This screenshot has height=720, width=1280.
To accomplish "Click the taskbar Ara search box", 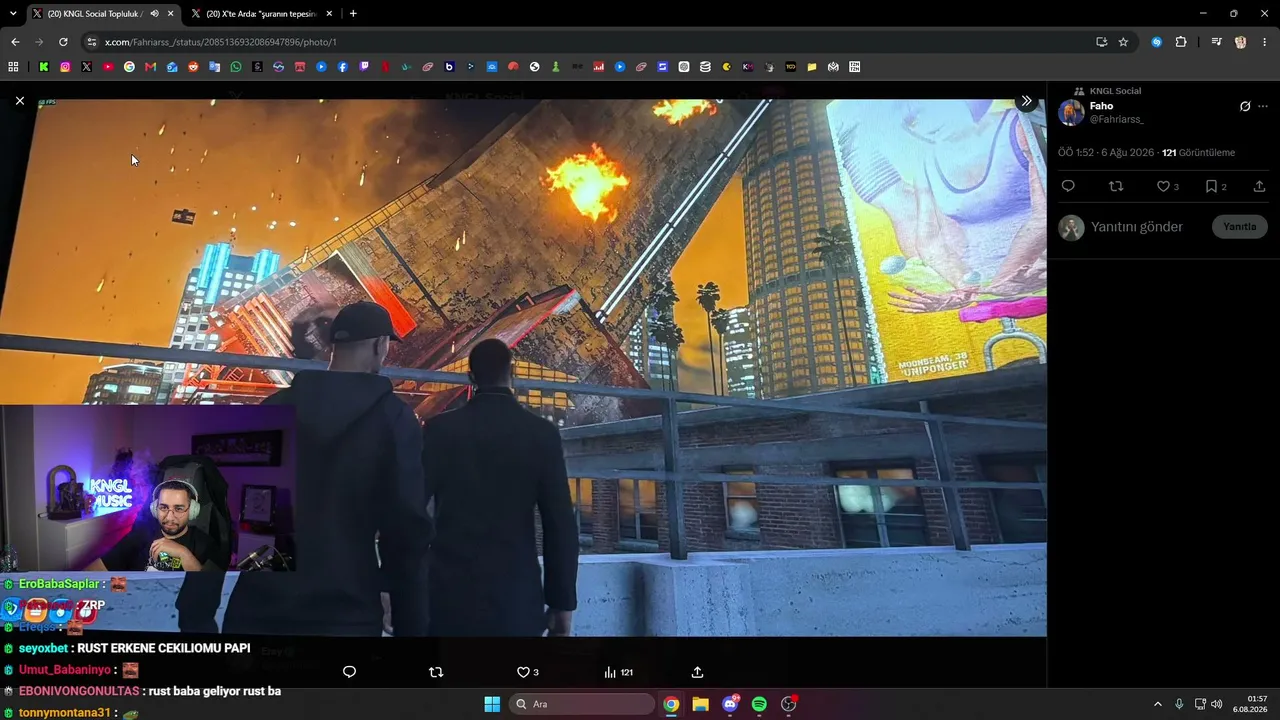I will [582, 704].
